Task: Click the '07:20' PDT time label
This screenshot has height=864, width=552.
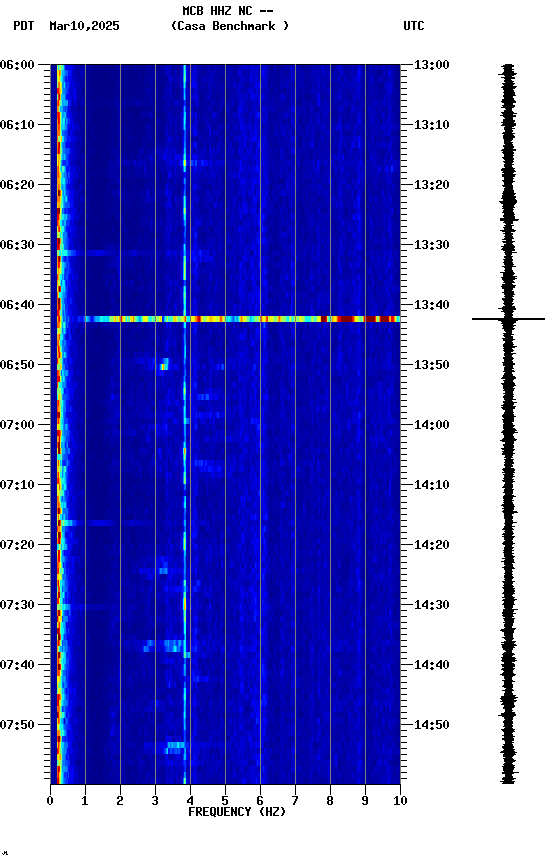Action: pos(17,546)
